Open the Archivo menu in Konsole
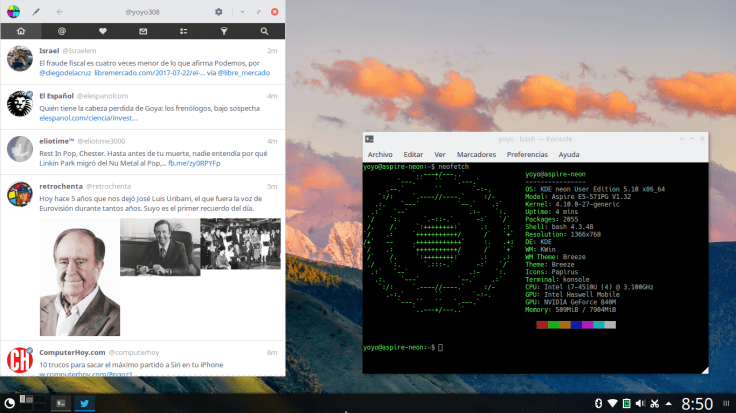 [x=380, y=155]
